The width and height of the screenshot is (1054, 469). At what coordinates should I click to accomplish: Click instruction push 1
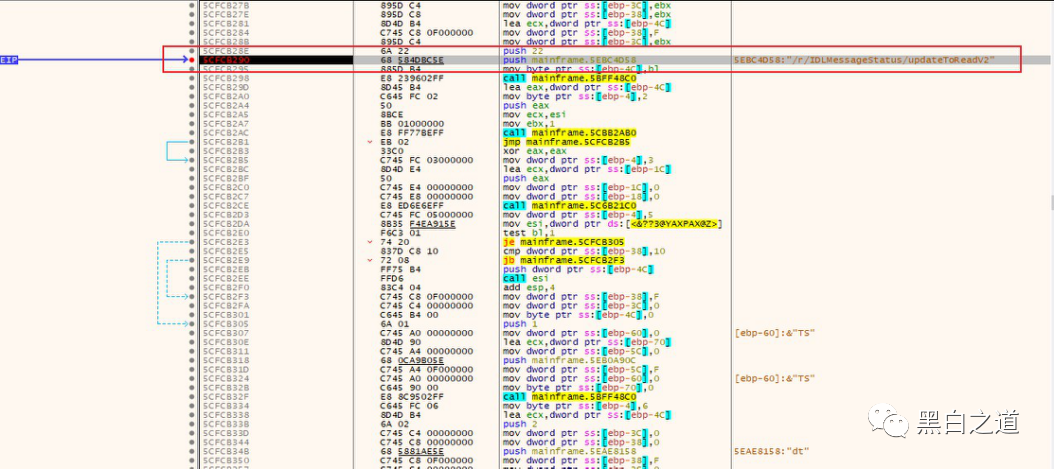(515, 324)
